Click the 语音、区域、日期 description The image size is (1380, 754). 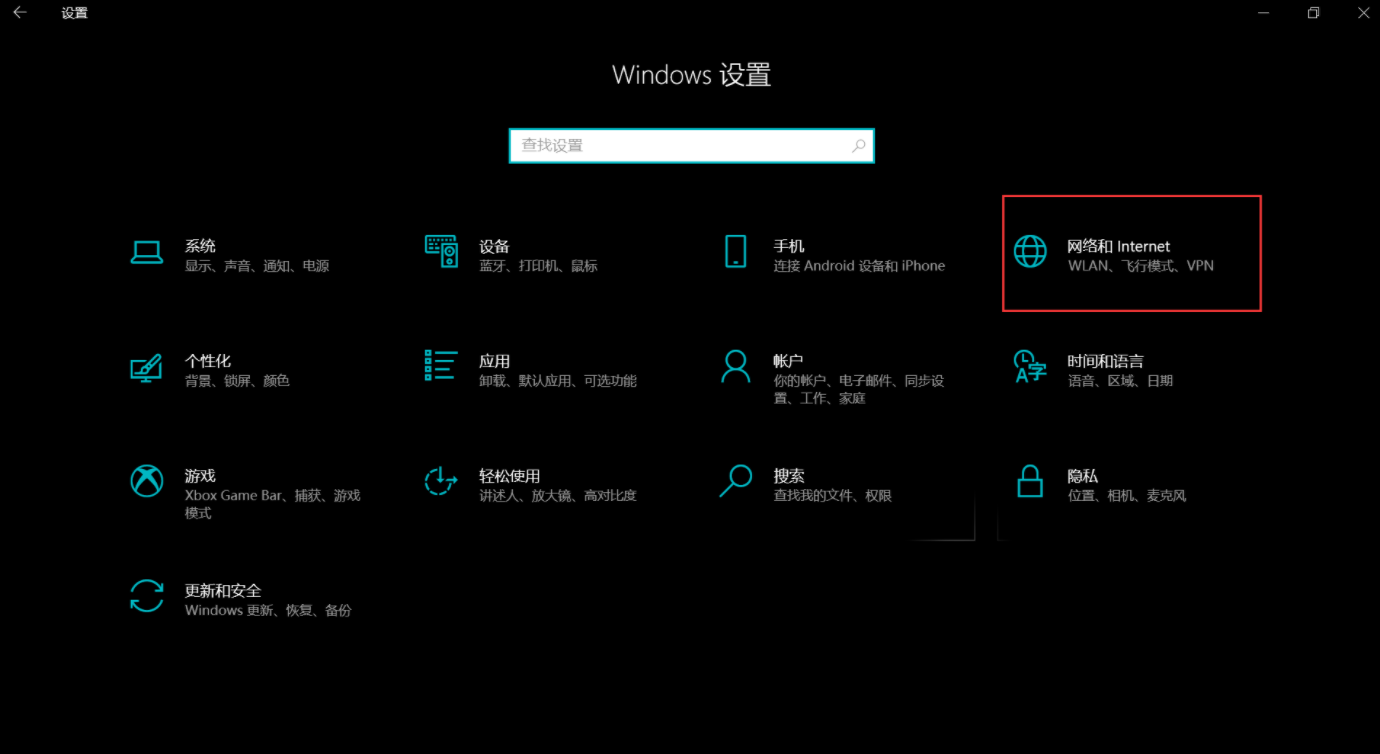(1120, 381)
